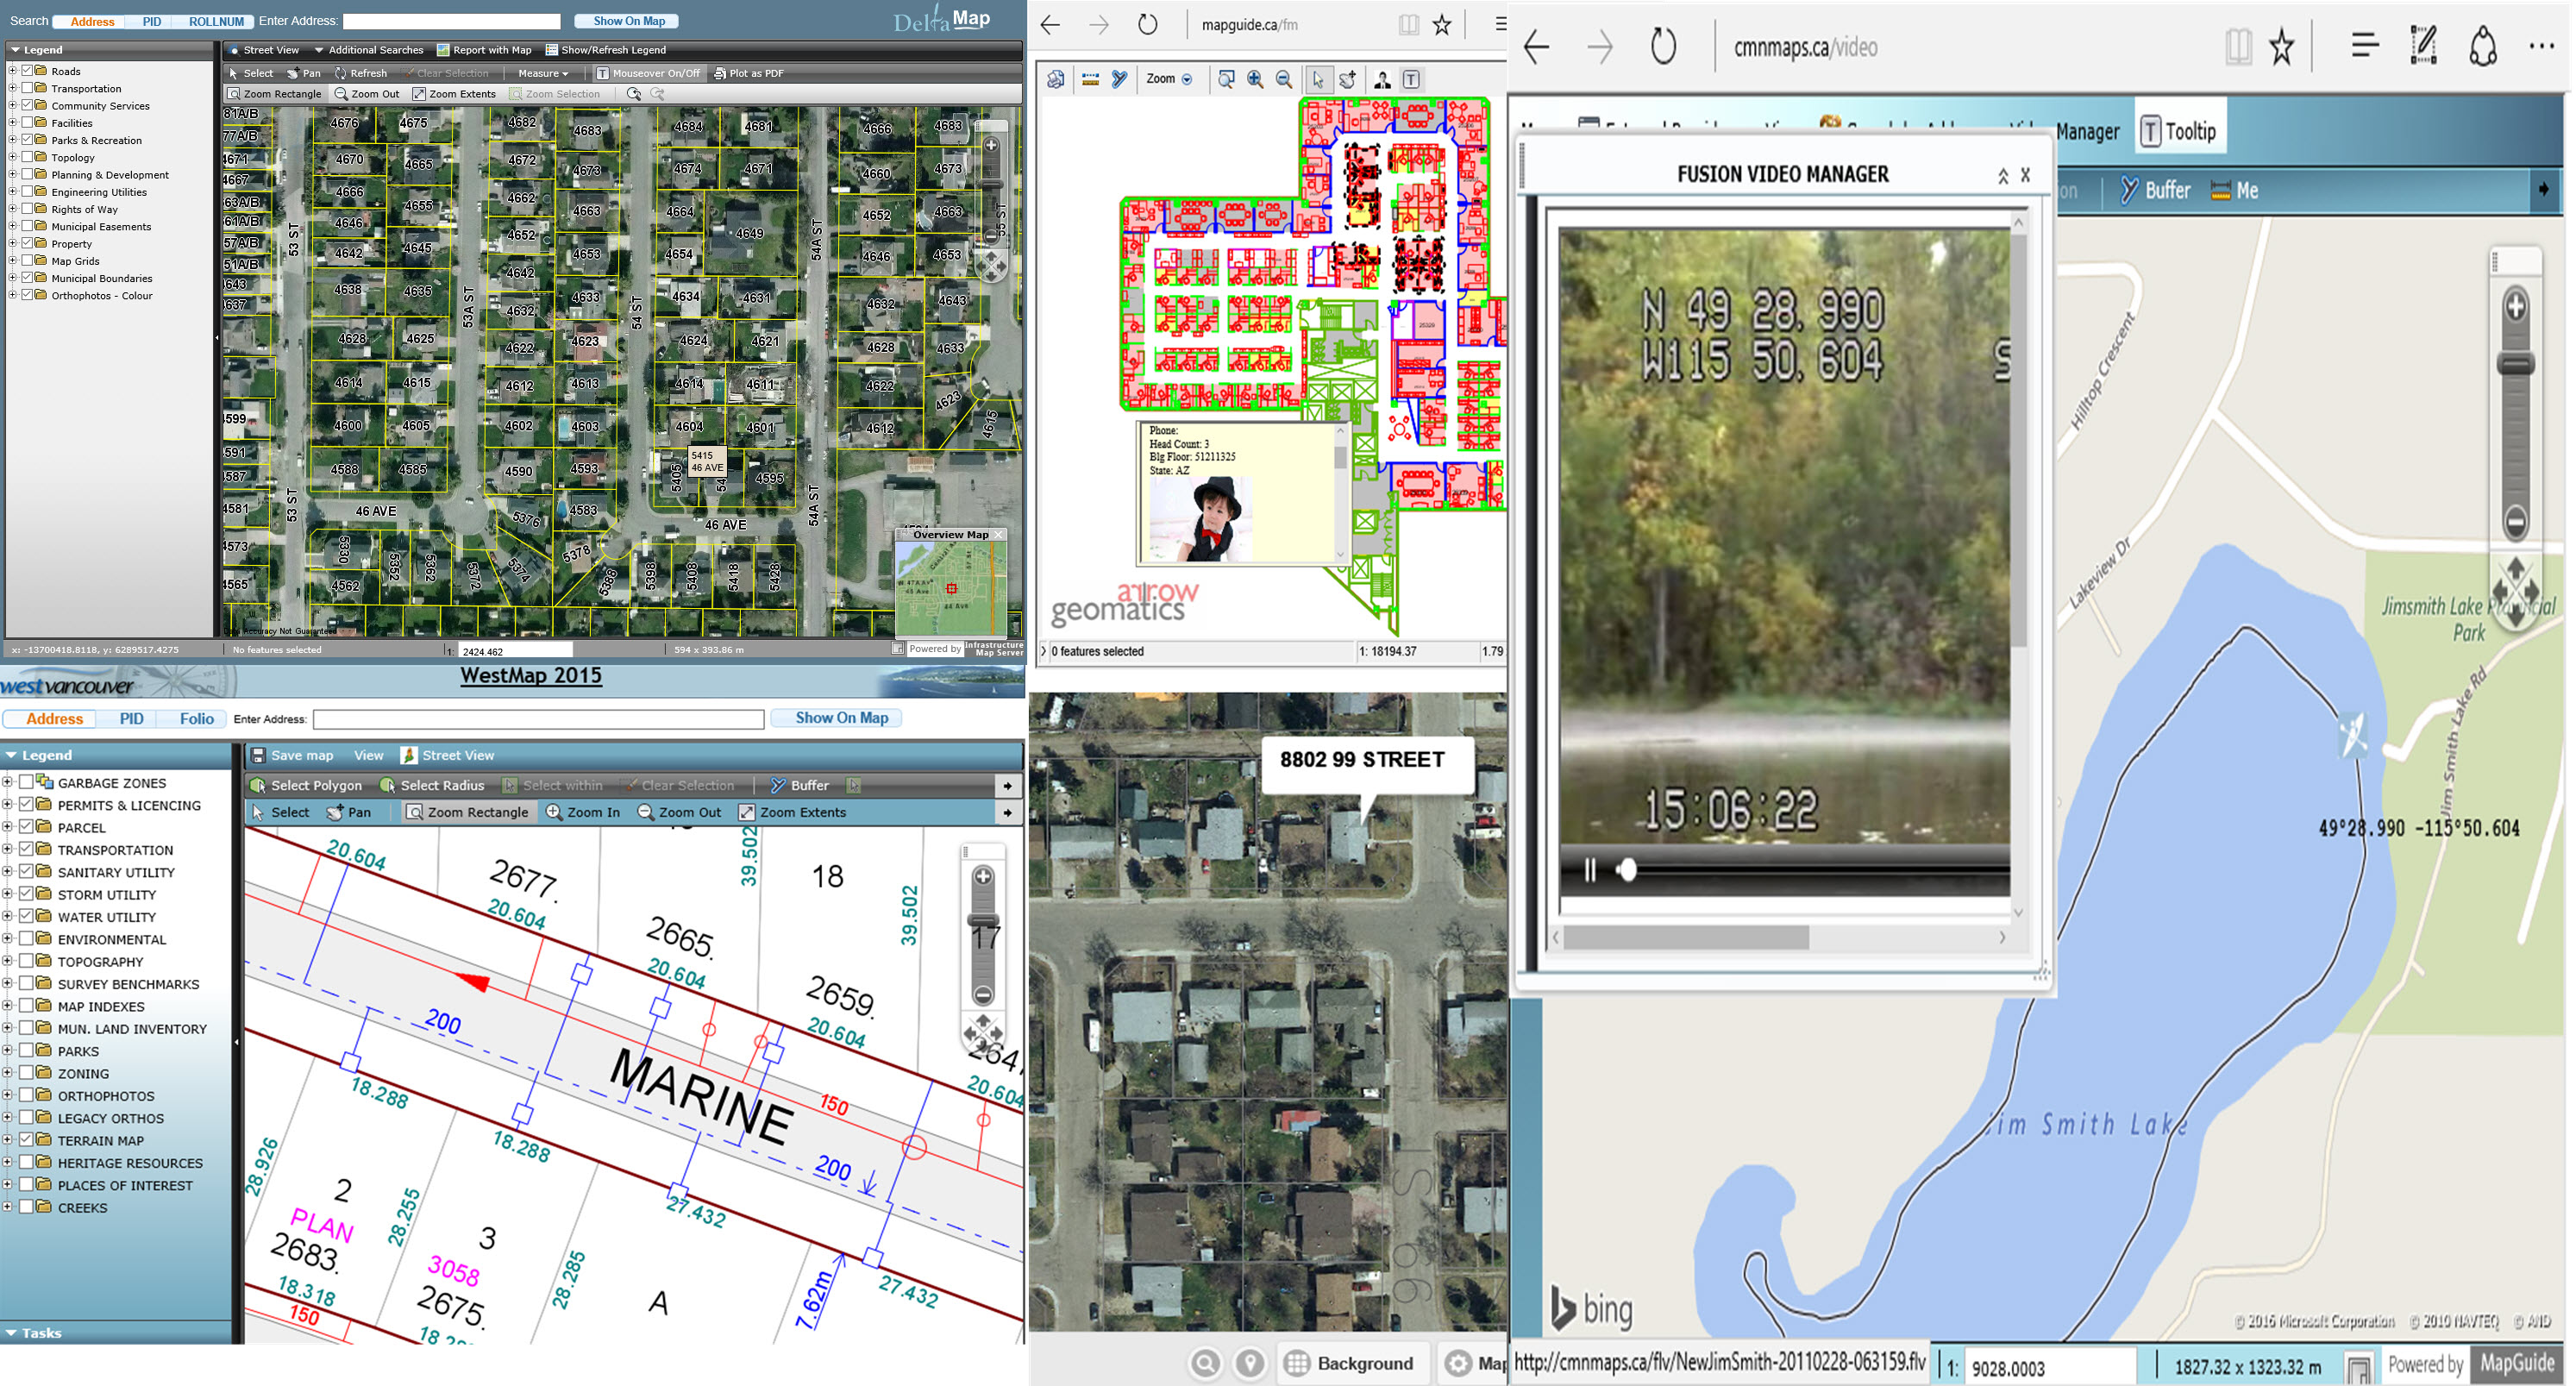Toggle the tooltip T icon in mapguide.ca toolbar
This screenshot has height=1386, width=2576.
(x=1411, y=79)
